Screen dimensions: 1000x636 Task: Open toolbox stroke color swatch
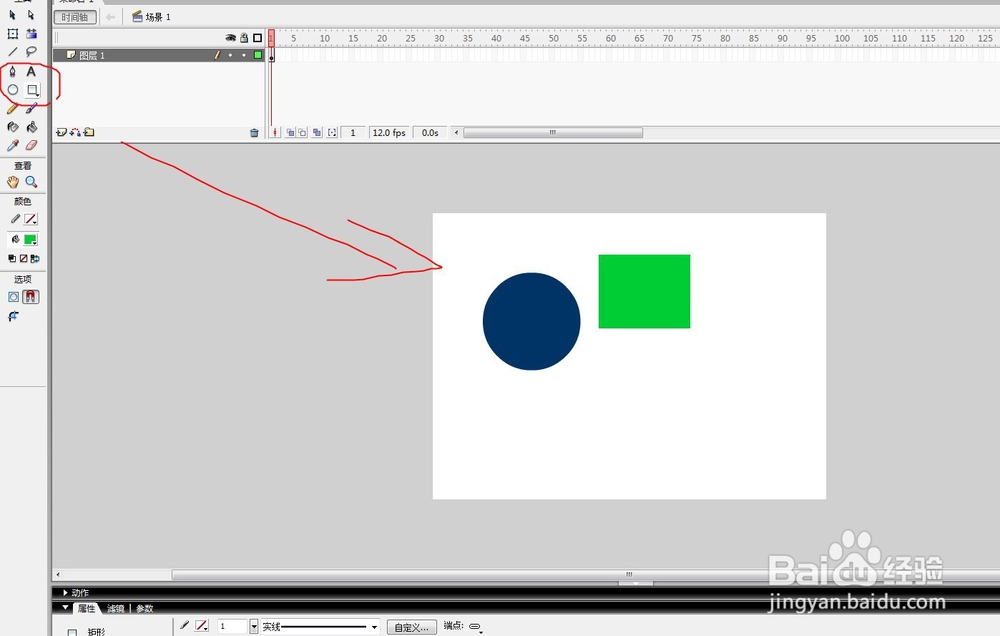pos(30,219)
